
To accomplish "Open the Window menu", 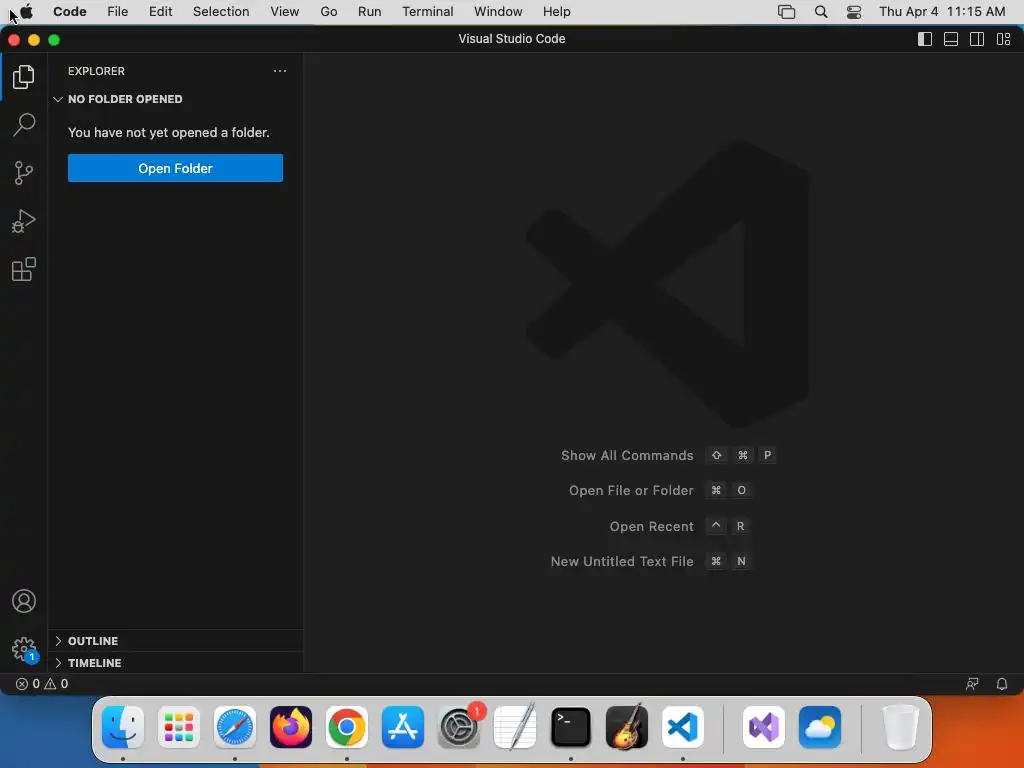I will (498, 12).
